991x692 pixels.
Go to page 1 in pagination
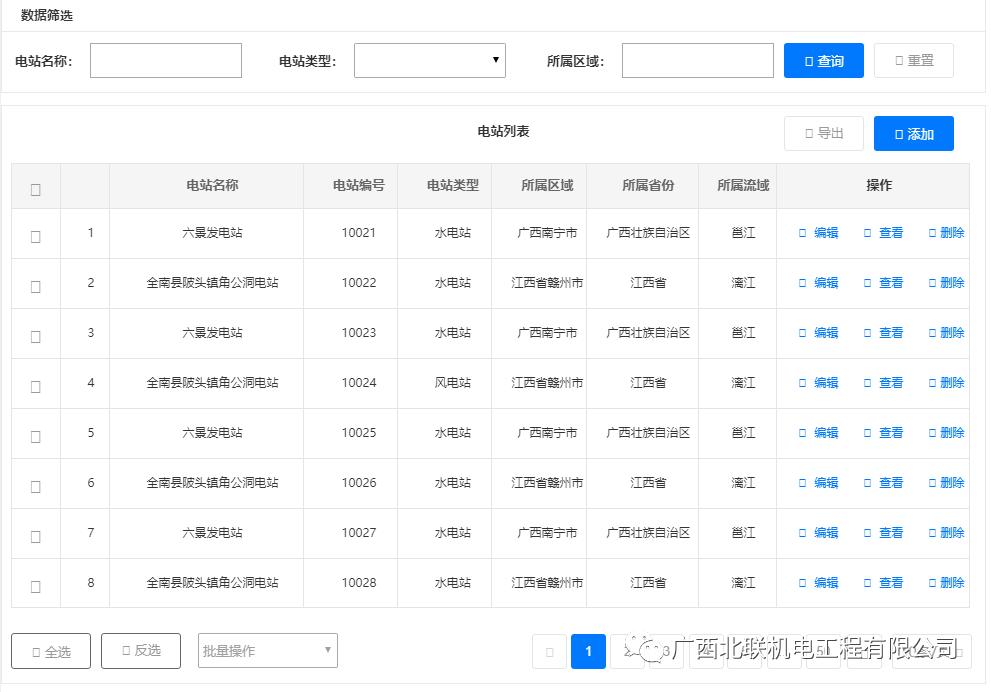588,652
